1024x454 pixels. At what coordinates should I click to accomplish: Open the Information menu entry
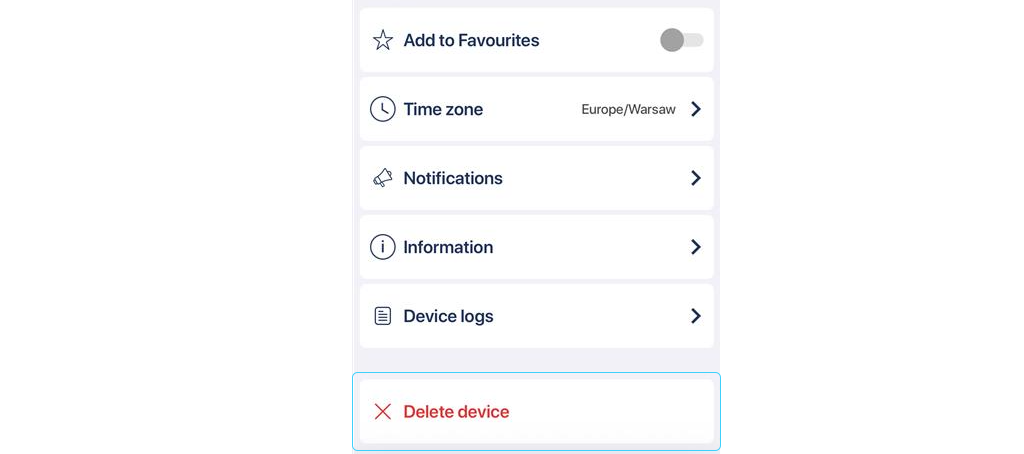[448, 247]
